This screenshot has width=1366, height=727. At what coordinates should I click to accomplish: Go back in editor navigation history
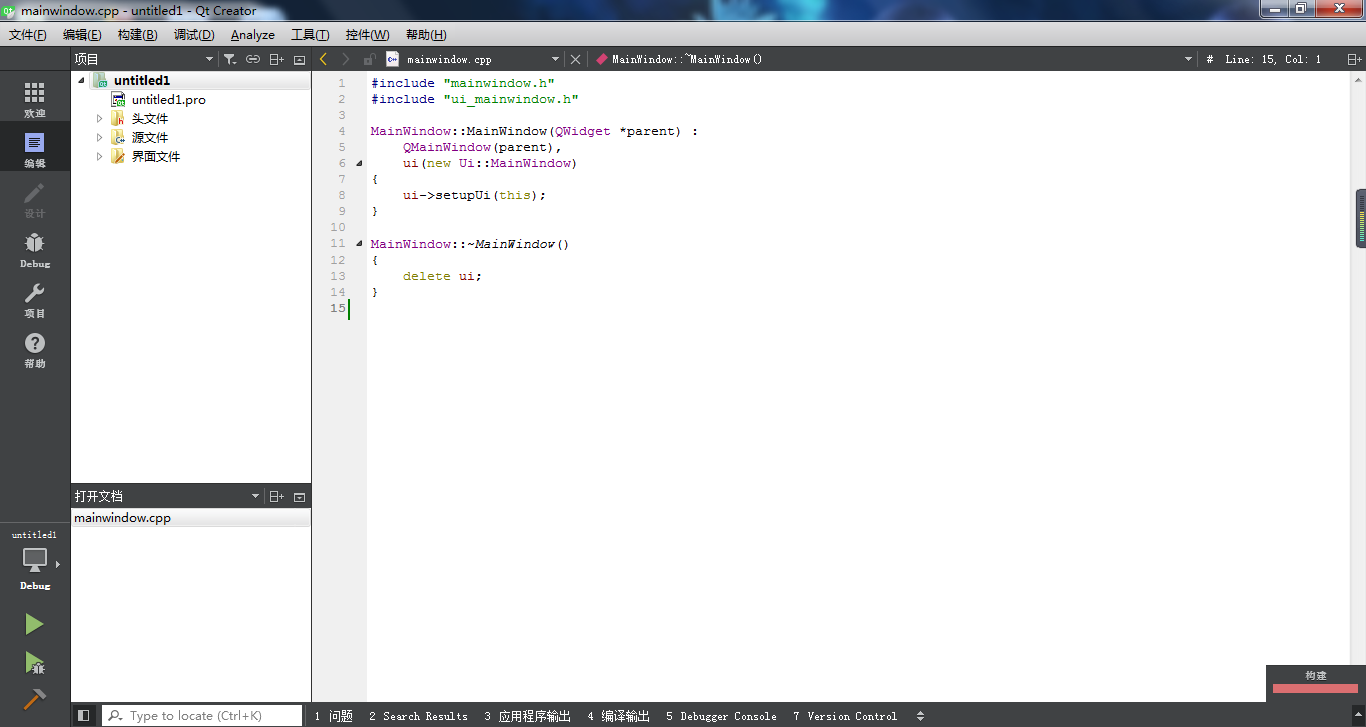tap(324, 59)
